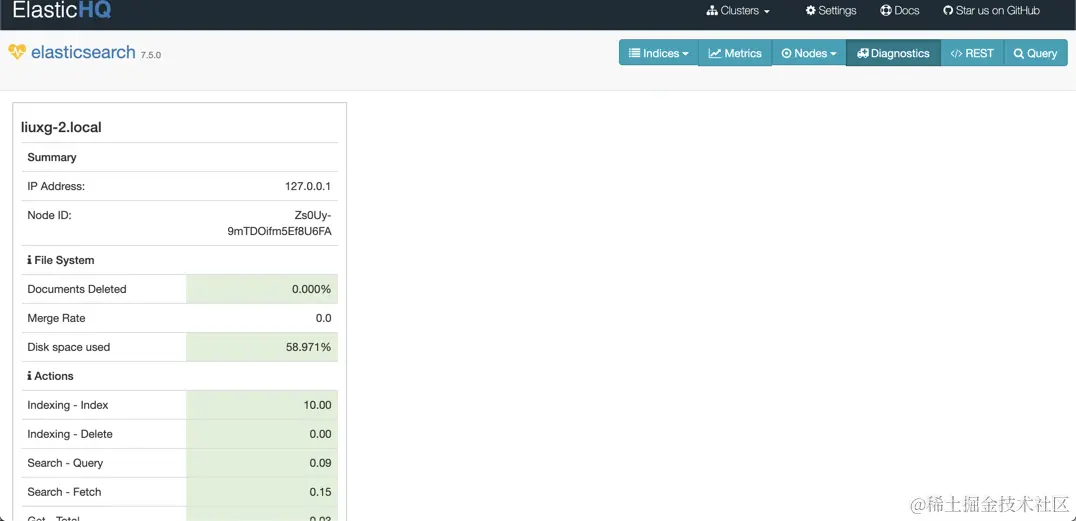The image size is (1076, 521).
Task: Click the Disk space used label
Action: click(x=69, y=347)
